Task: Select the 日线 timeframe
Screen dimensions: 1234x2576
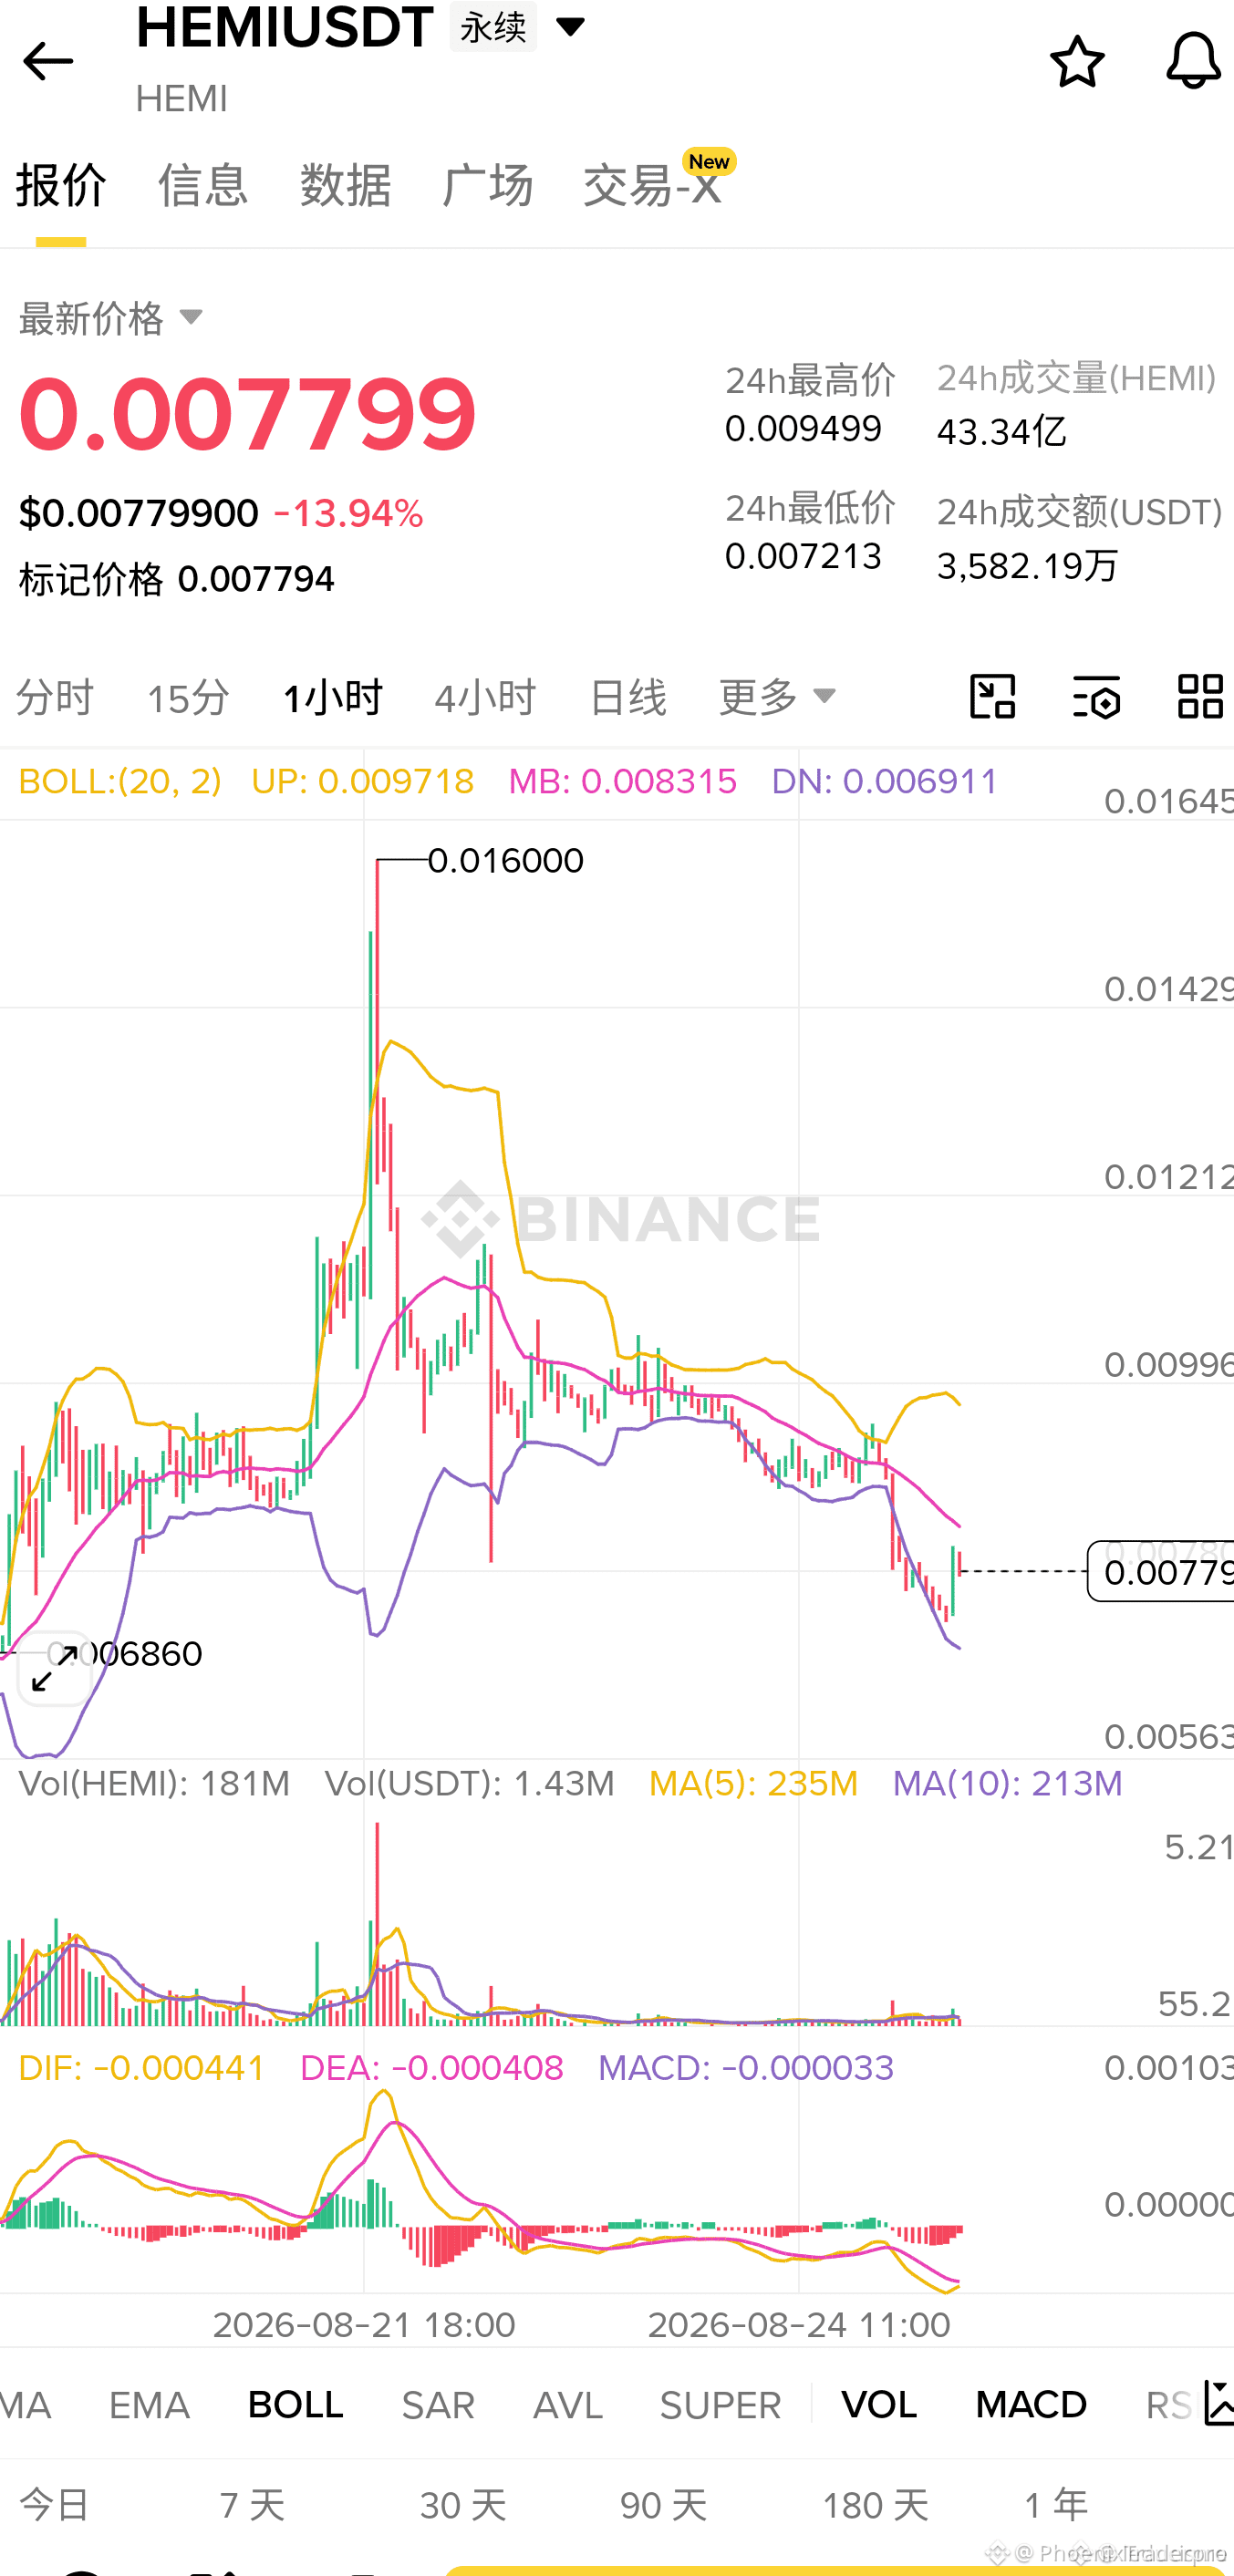Action: 627,696
